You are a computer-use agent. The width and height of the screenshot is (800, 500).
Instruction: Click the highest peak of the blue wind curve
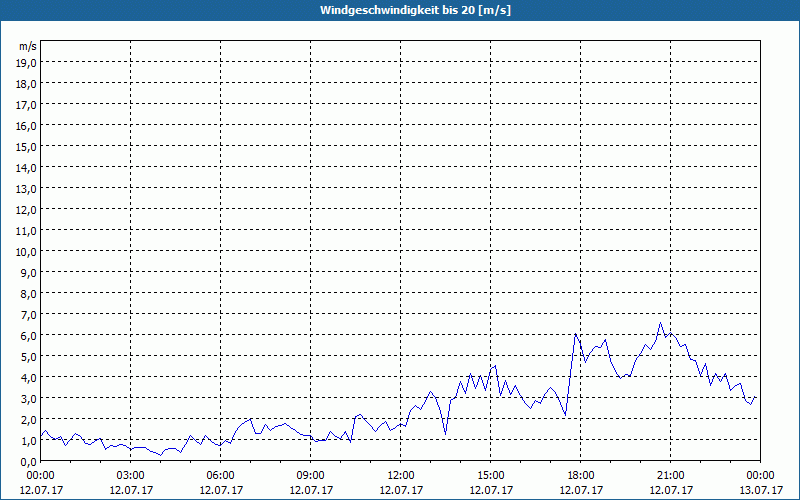(660, 323)
